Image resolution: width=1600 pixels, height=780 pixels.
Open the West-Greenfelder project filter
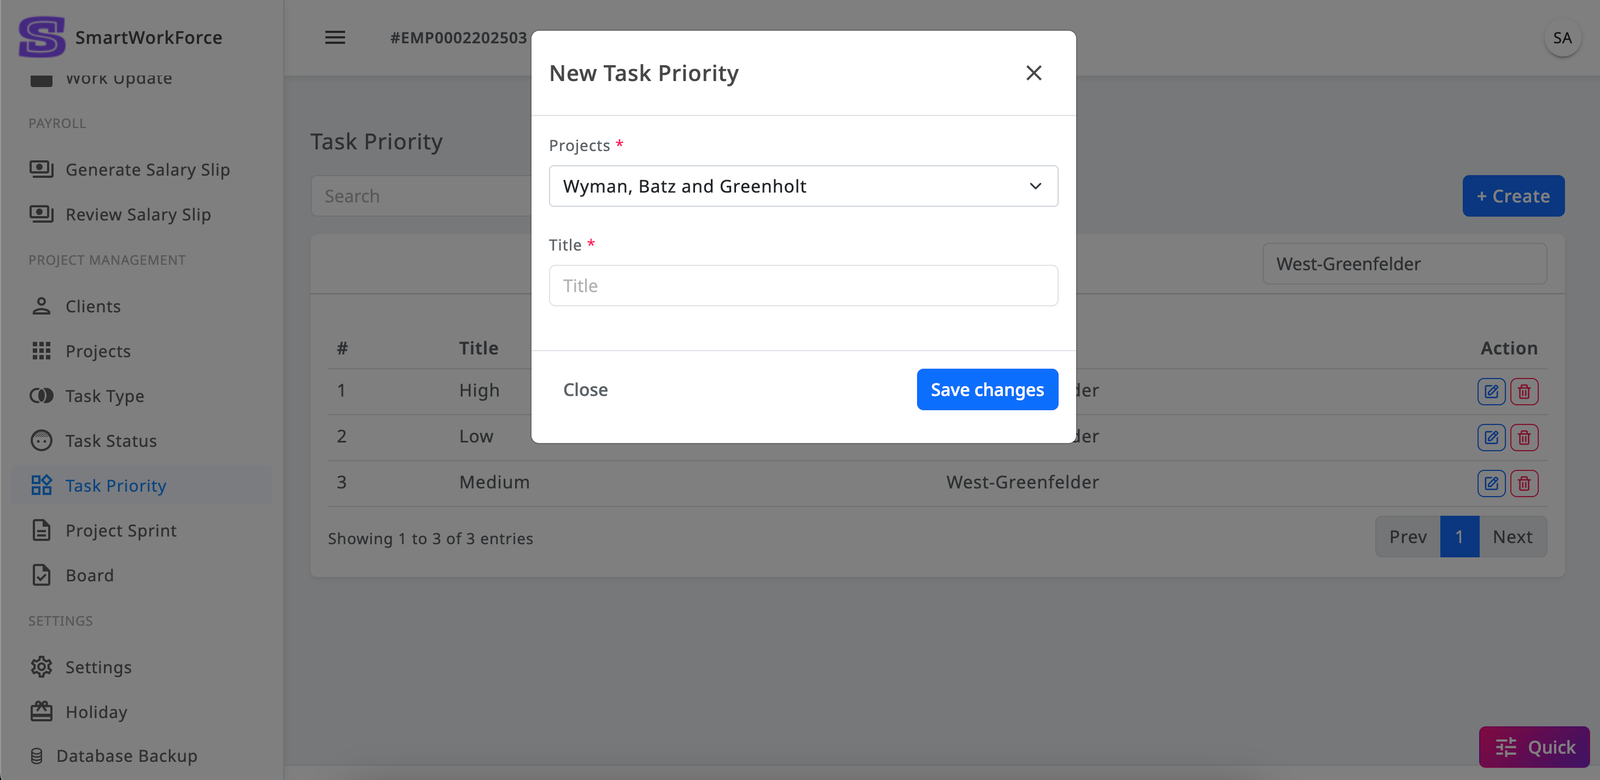click(1404, 264)
